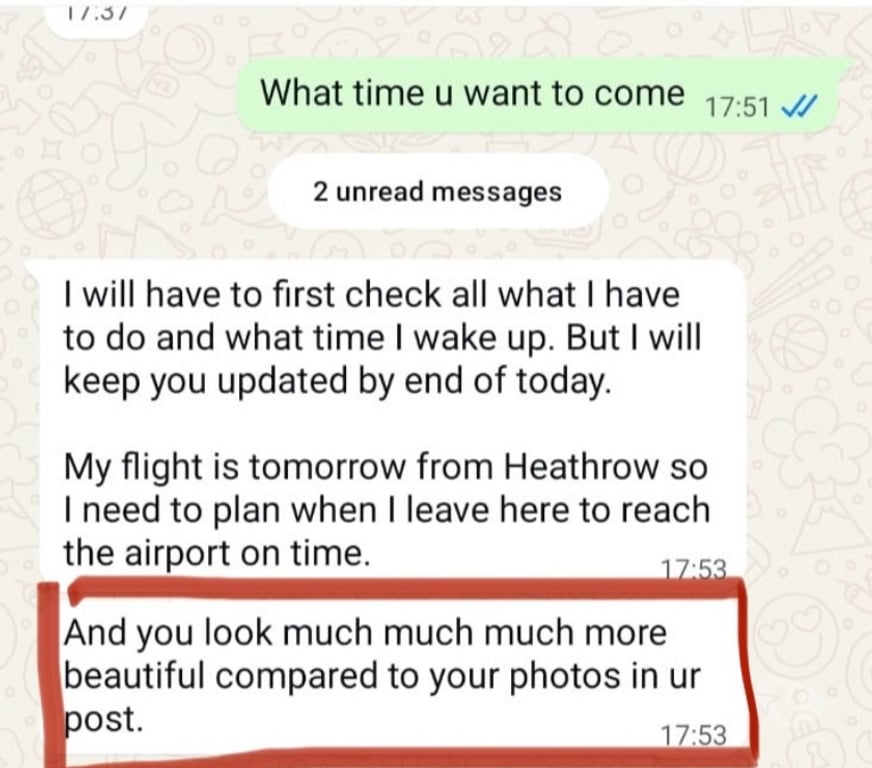Select the "And you look much much much more" line
Screen dimensions: 872x768
pyautogui.click(x=365, y=633)
